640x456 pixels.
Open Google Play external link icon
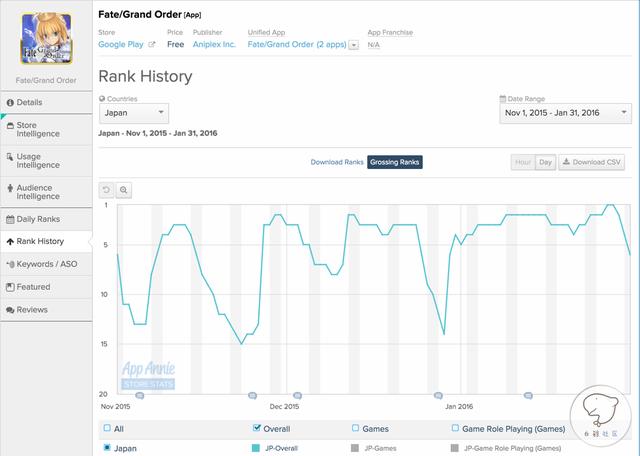coord(151,45)
